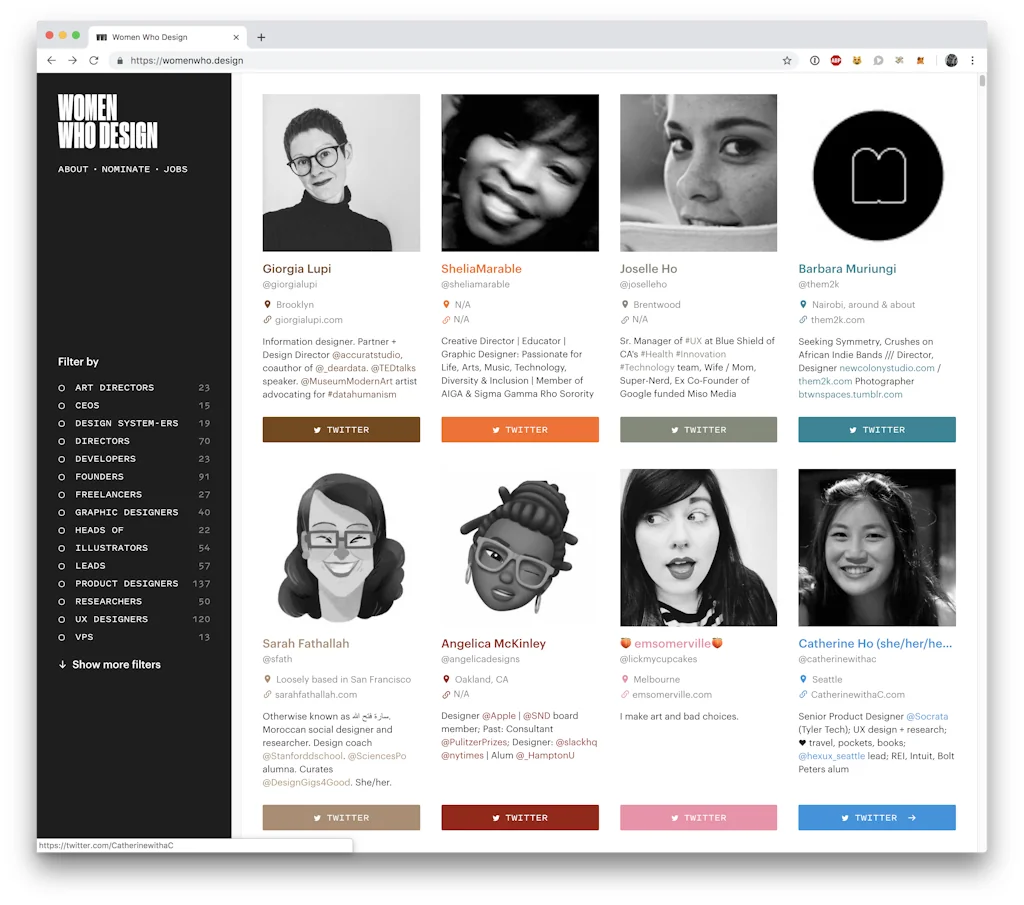This screenshot has width=1024, height=905.
Task: Click the Women Who Design logo
Action: [107, 119]
